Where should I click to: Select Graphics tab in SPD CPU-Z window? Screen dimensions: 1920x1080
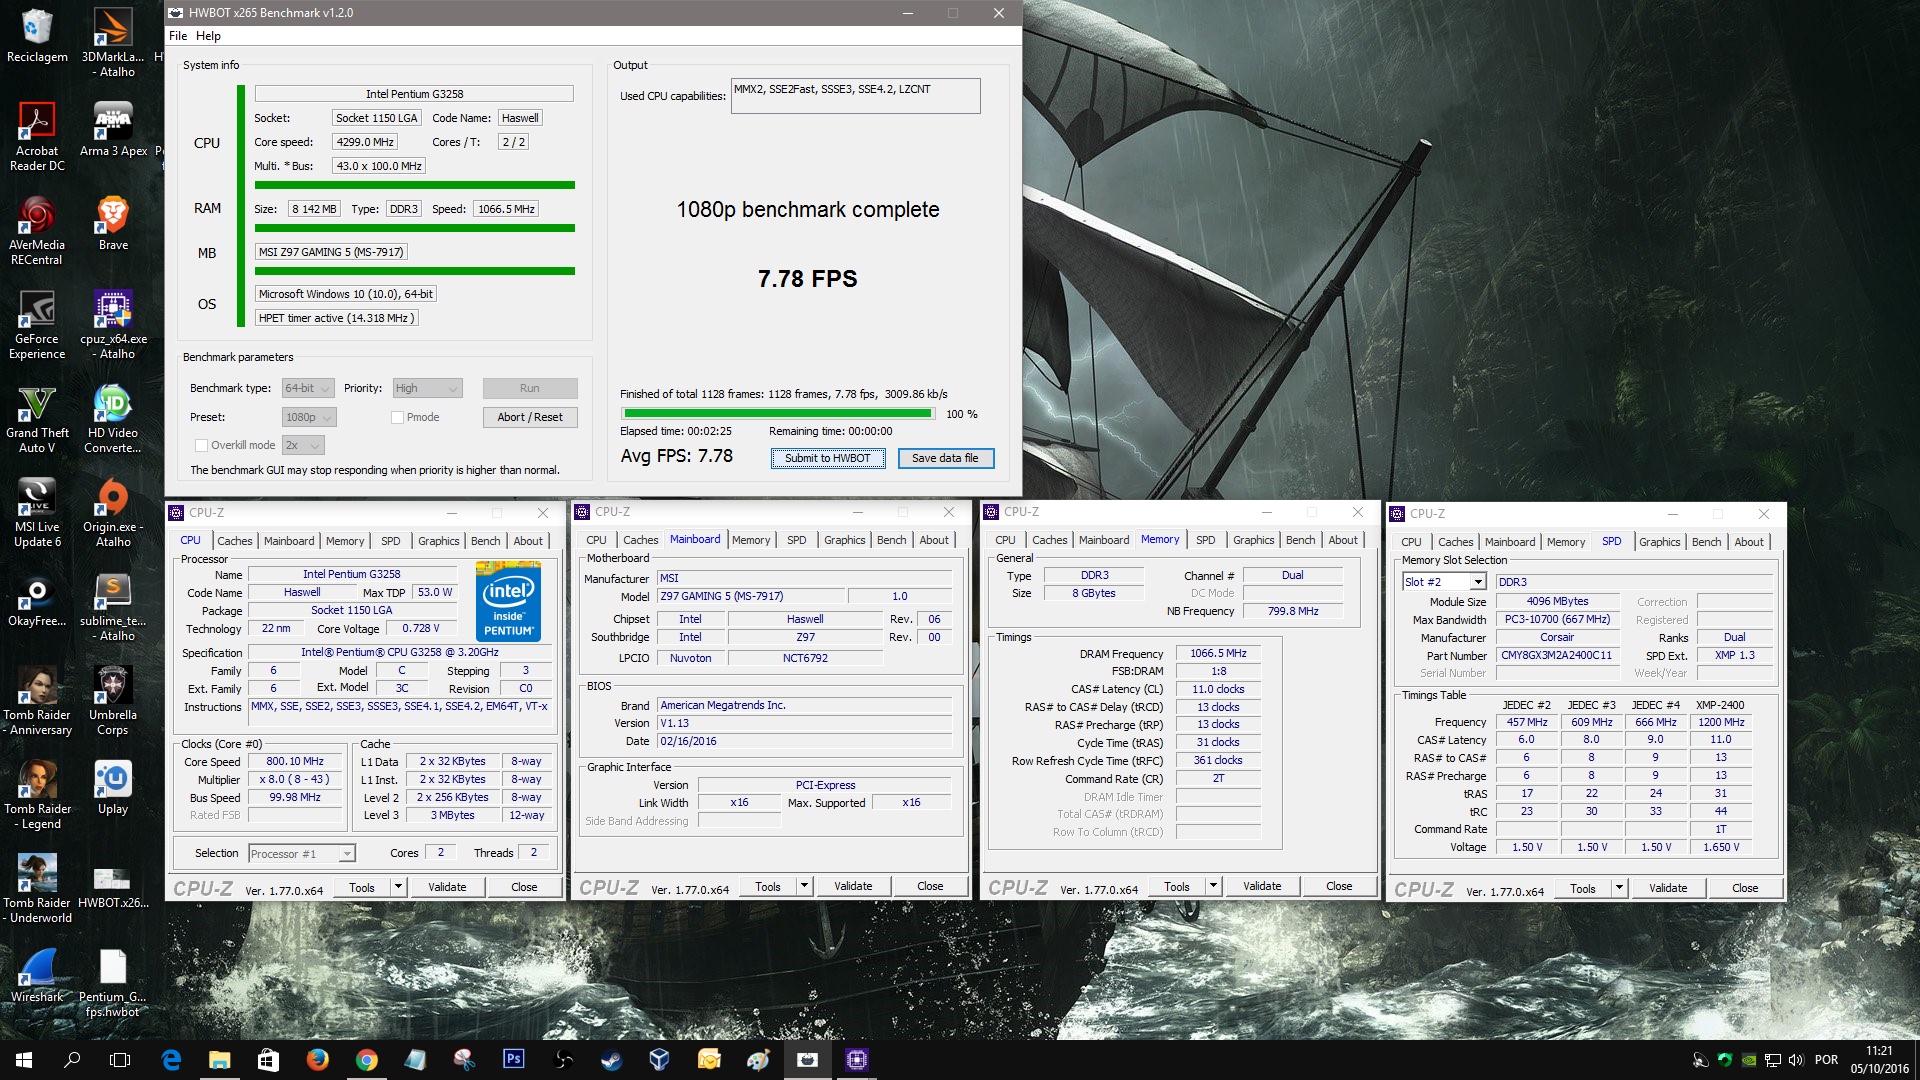1660,542
